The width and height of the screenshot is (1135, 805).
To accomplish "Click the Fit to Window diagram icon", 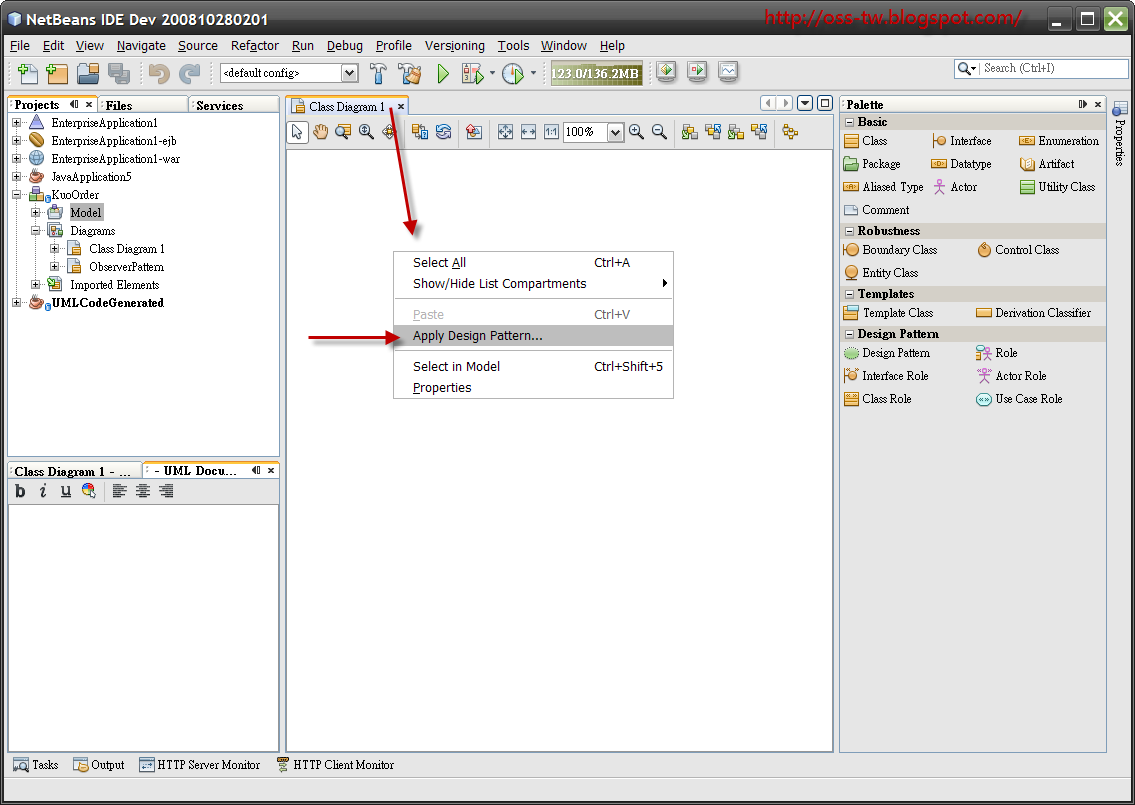I will 505,132.
